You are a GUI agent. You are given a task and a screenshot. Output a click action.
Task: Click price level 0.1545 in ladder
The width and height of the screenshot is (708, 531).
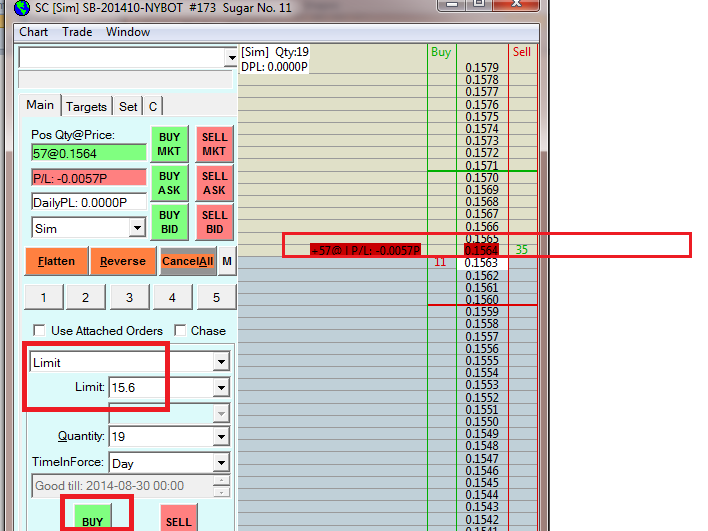tap(482, 483)
